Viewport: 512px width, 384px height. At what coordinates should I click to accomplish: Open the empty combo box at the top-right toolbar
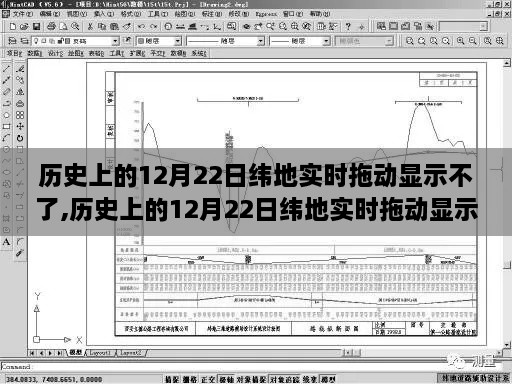point(464,26)
